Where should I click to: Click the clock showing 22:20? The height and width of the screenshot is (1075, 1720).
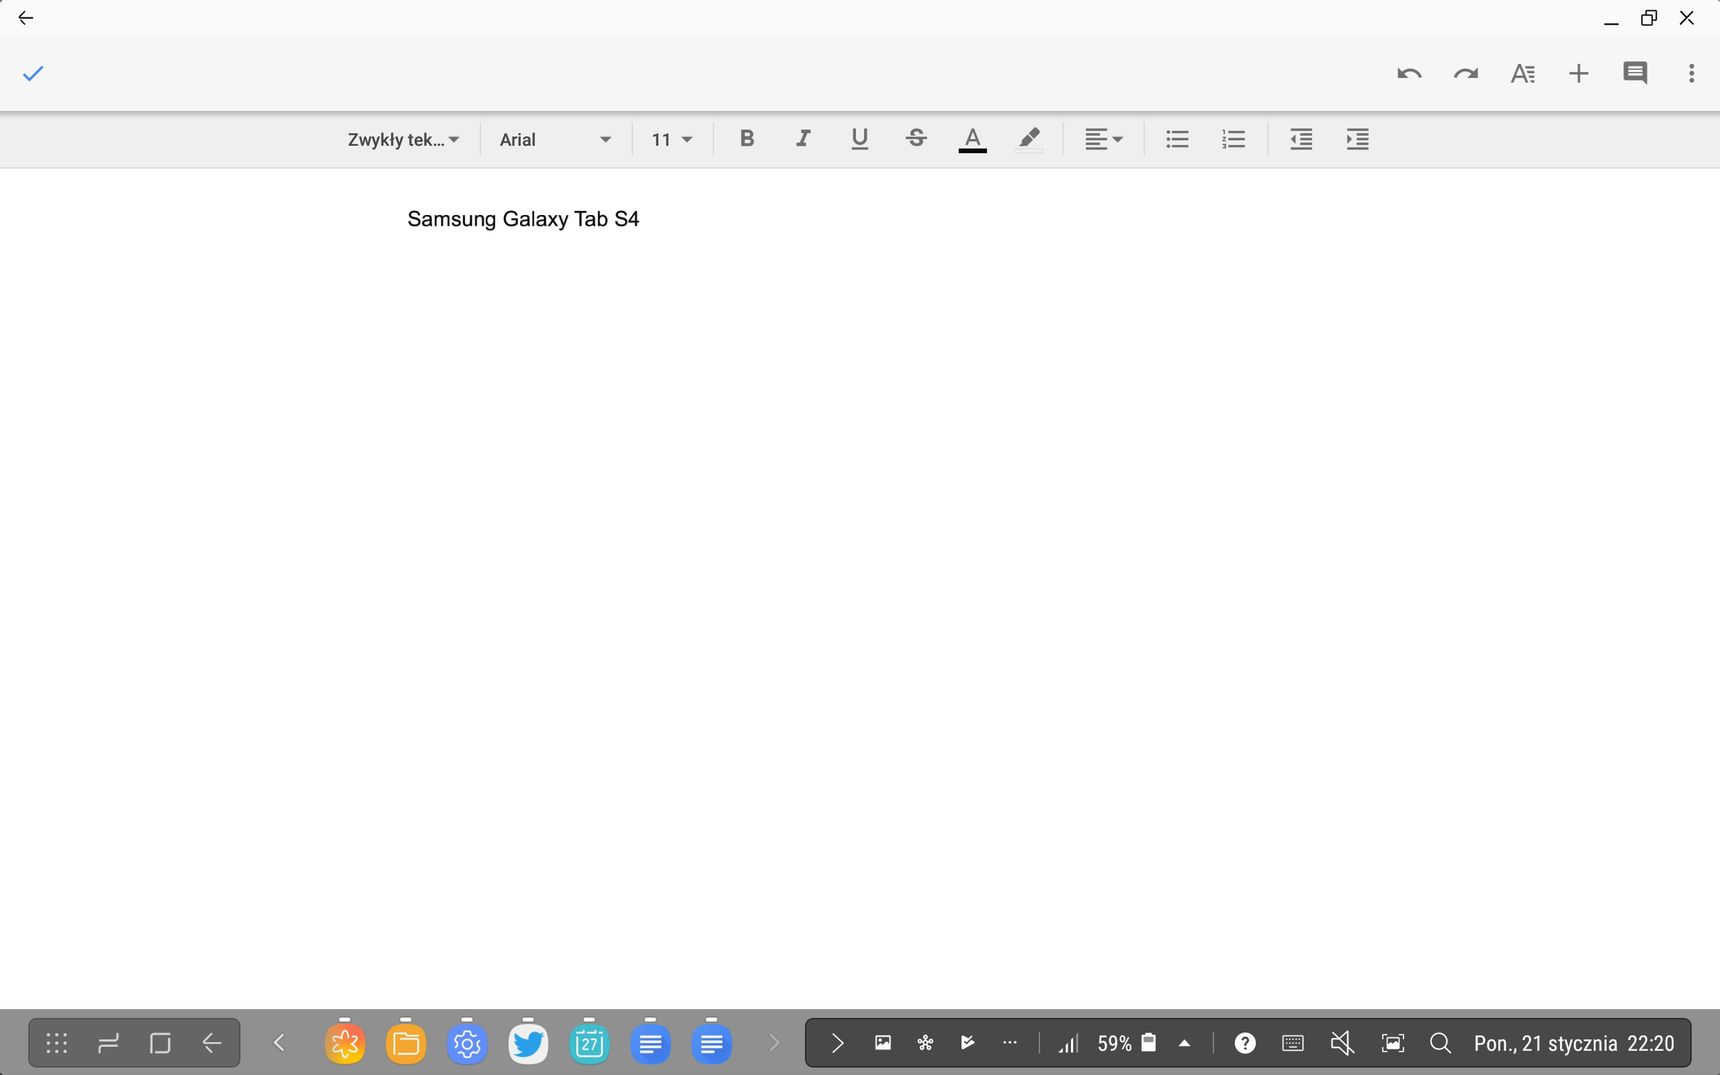1651,1044
